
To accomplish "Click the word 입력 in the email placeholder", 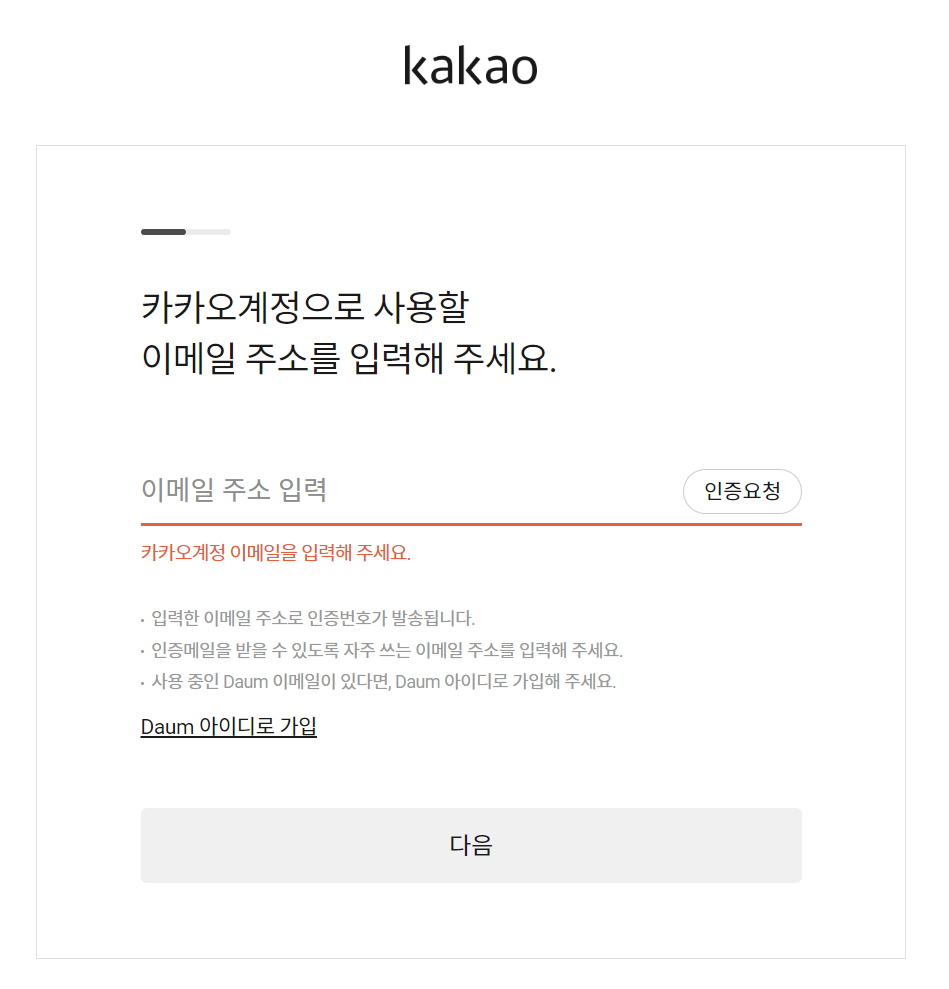I will click(x=303, y=489).
